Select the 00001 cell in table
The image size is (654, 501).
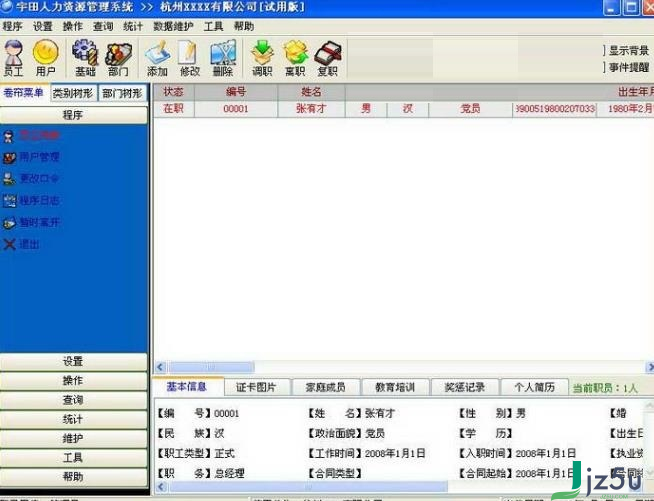pos(236,109)
